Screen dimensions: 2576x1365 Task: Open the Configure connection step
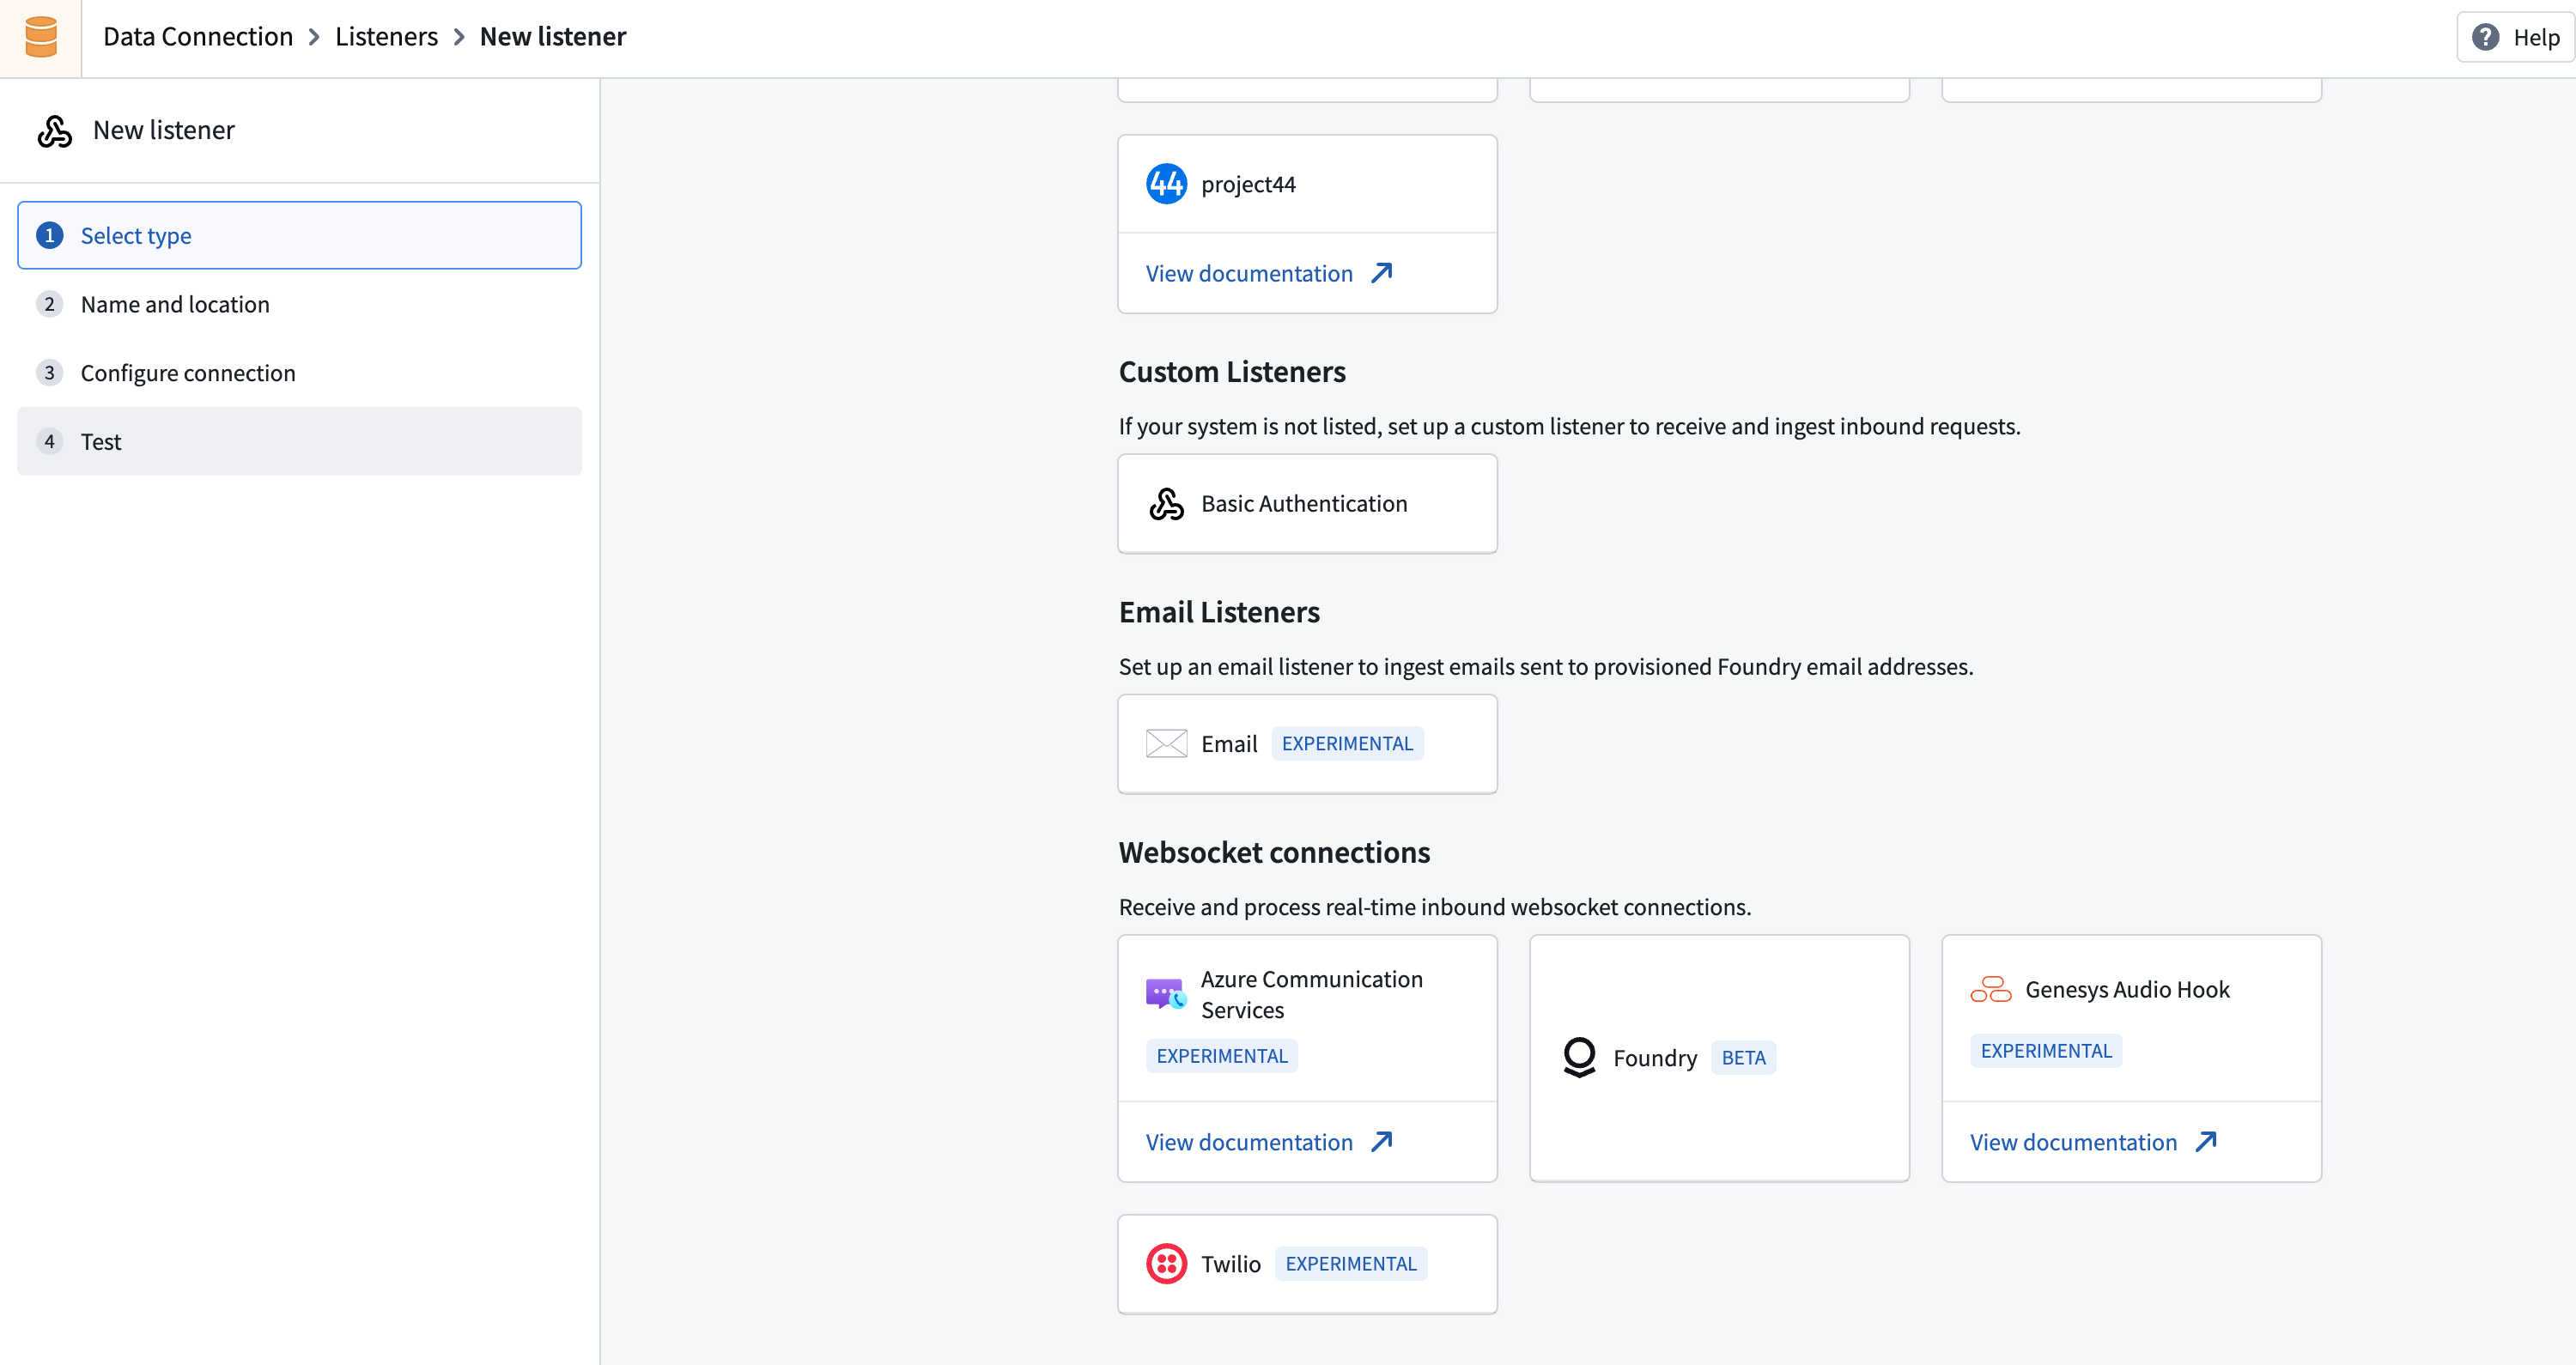click(x=188, y=372)
